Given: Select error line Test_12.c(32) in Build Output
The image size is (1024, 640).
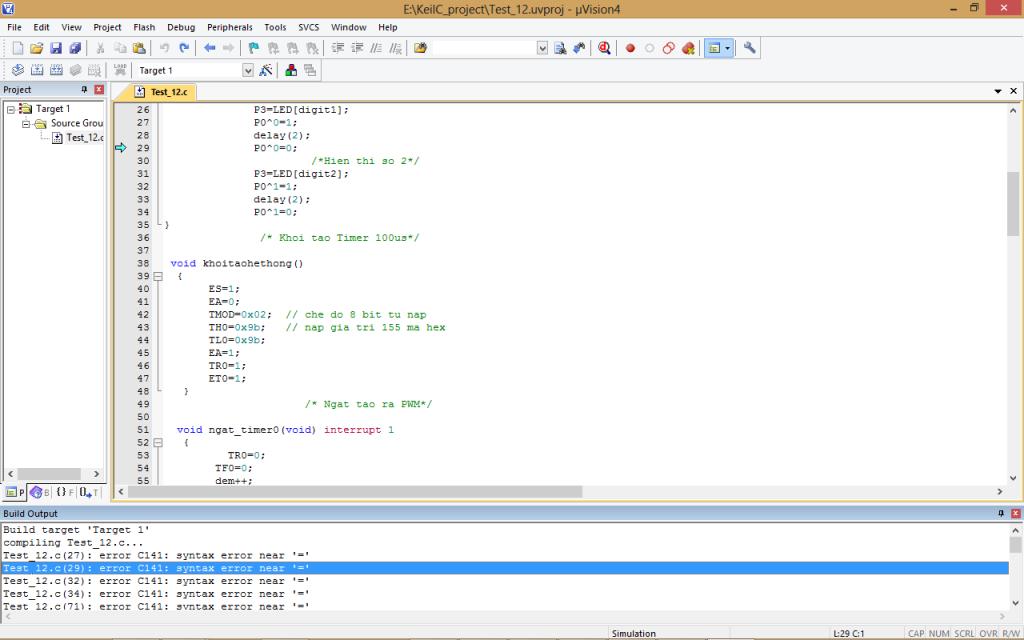Looking at the screenshot, I should (x=156, y=581).
